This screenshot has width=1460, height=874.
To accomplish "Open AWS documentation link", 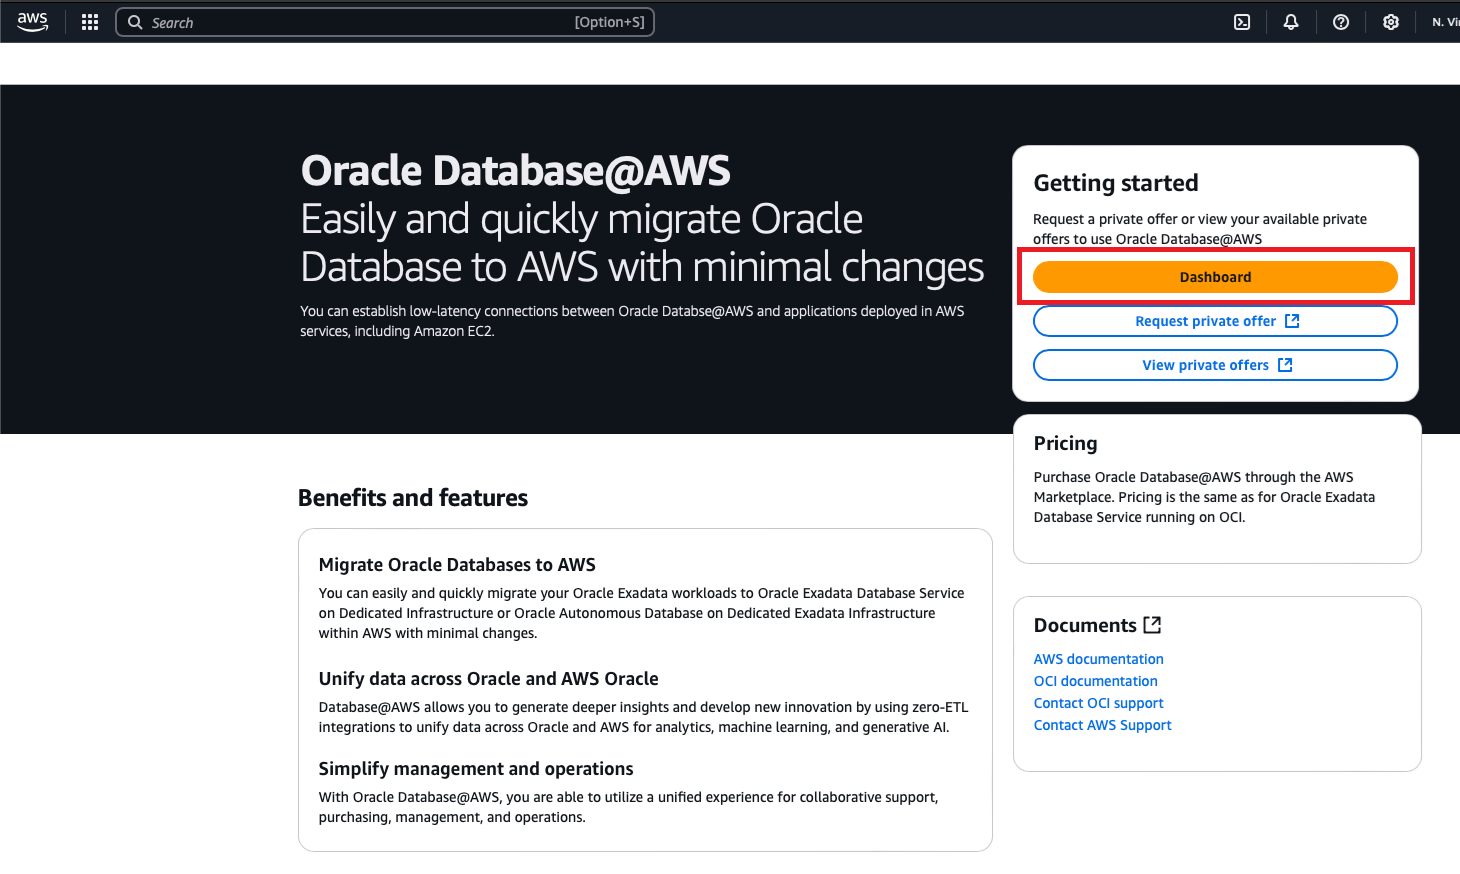I will coord(1098,658).
